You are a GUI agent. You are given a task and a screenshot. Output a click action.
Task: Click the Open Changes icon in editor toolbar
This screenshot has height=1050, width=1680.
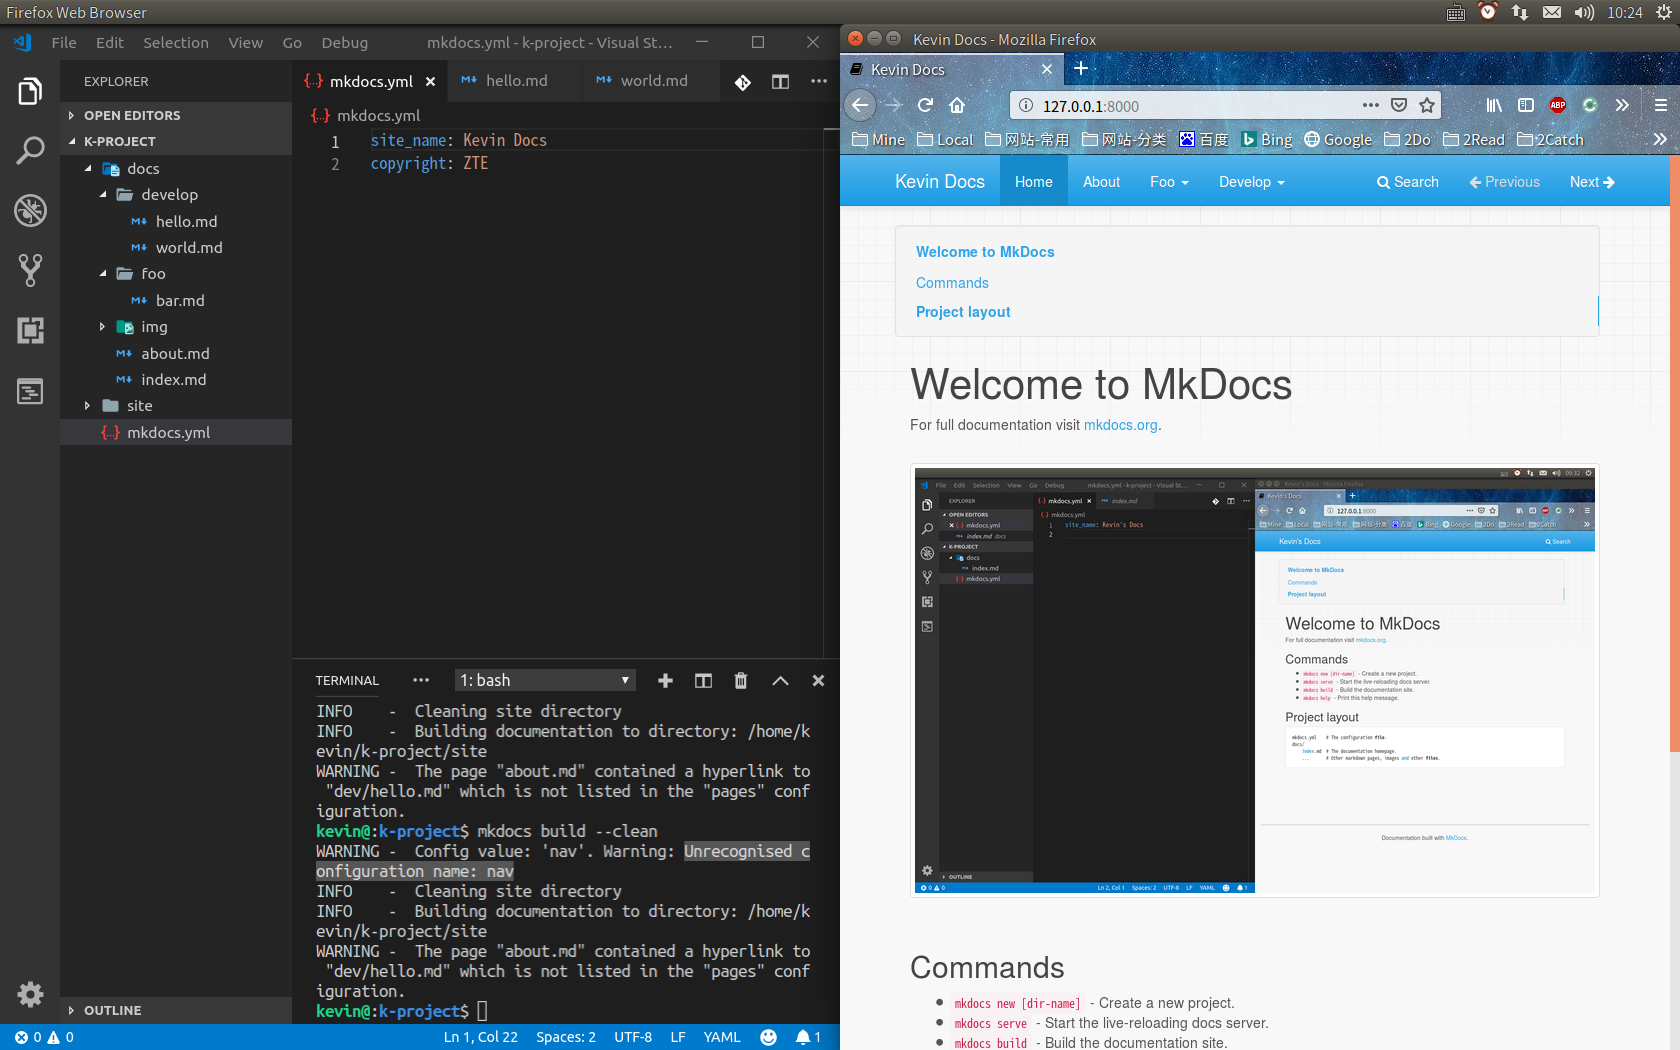[743, 82]
